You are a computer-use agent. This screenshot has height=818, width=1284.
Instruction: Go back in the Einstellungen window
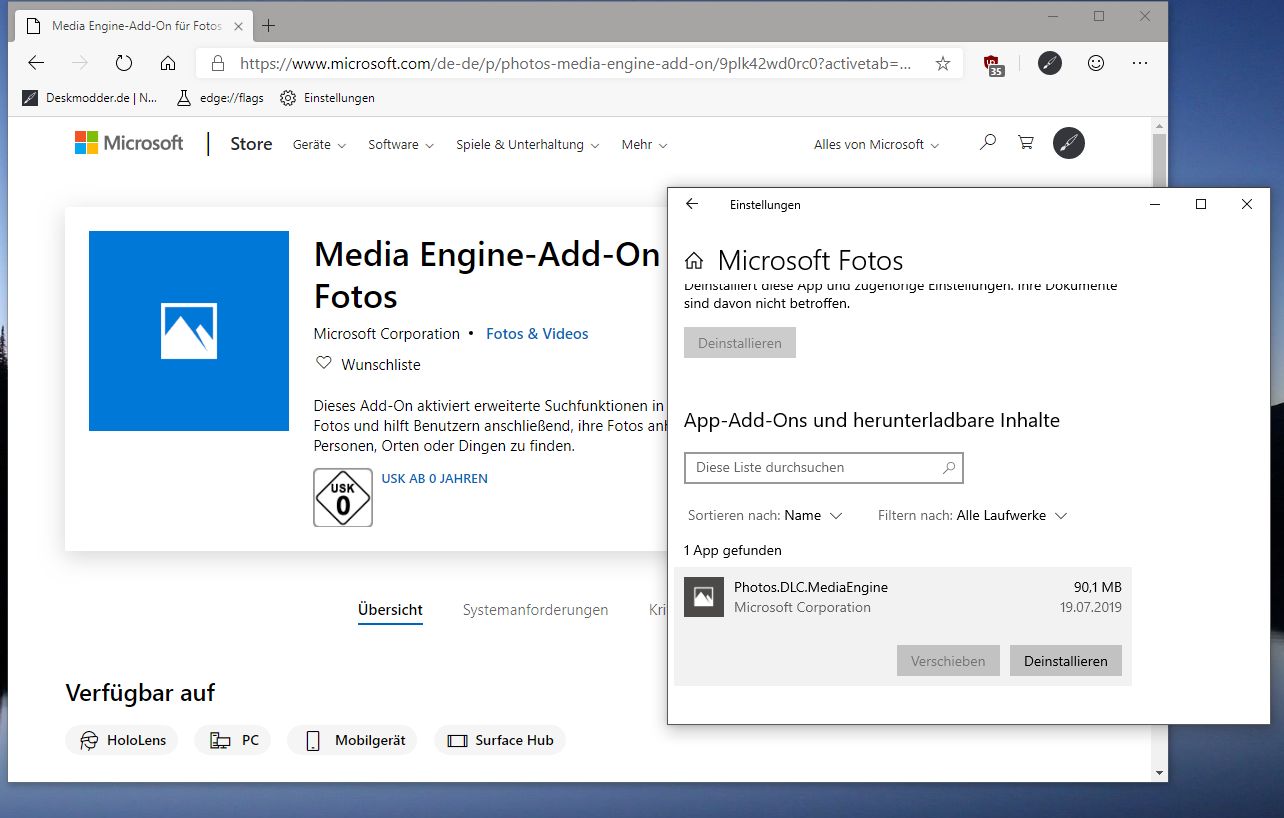[692, 204]
